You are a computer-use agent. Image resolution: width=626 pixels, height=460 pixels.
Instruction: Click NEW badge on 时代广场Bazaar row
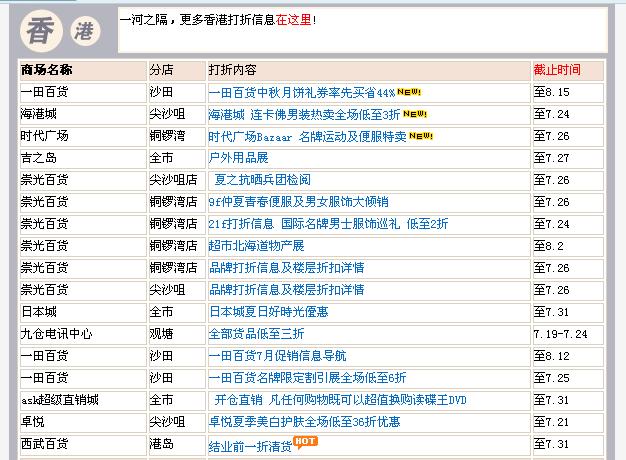421,136
